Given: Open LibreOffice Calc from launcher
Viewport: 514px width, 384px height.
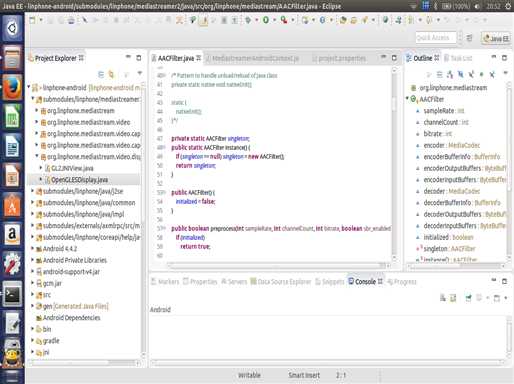Looking at the screenshot, I should tap(12, 117).
